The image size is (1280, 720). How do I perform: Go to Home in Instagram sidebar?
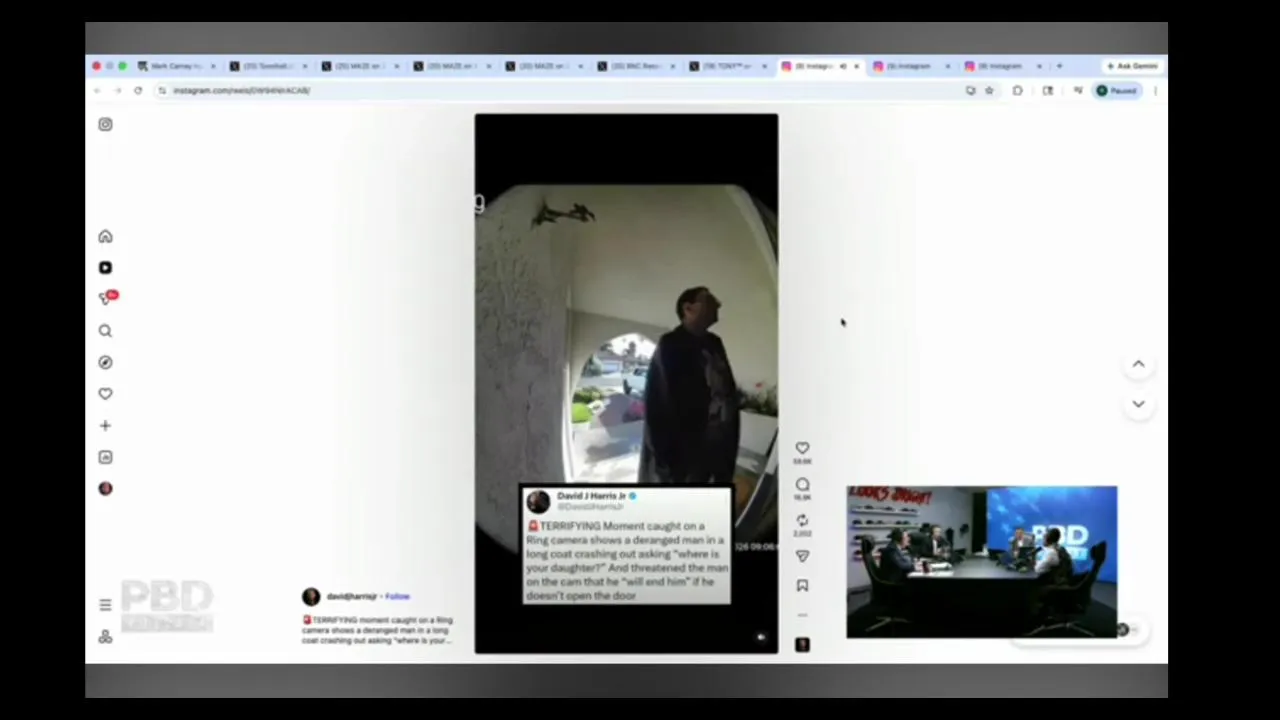click(x=105, y=236)
